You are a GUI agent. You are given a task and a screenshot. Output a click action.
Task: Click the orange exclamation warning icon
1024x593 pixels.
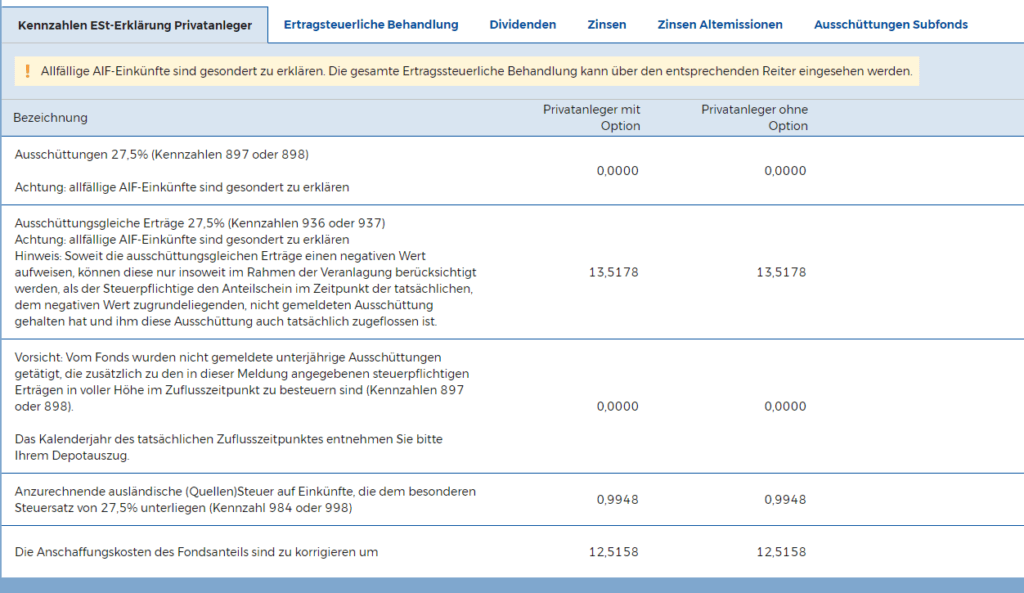coord(27,72)
